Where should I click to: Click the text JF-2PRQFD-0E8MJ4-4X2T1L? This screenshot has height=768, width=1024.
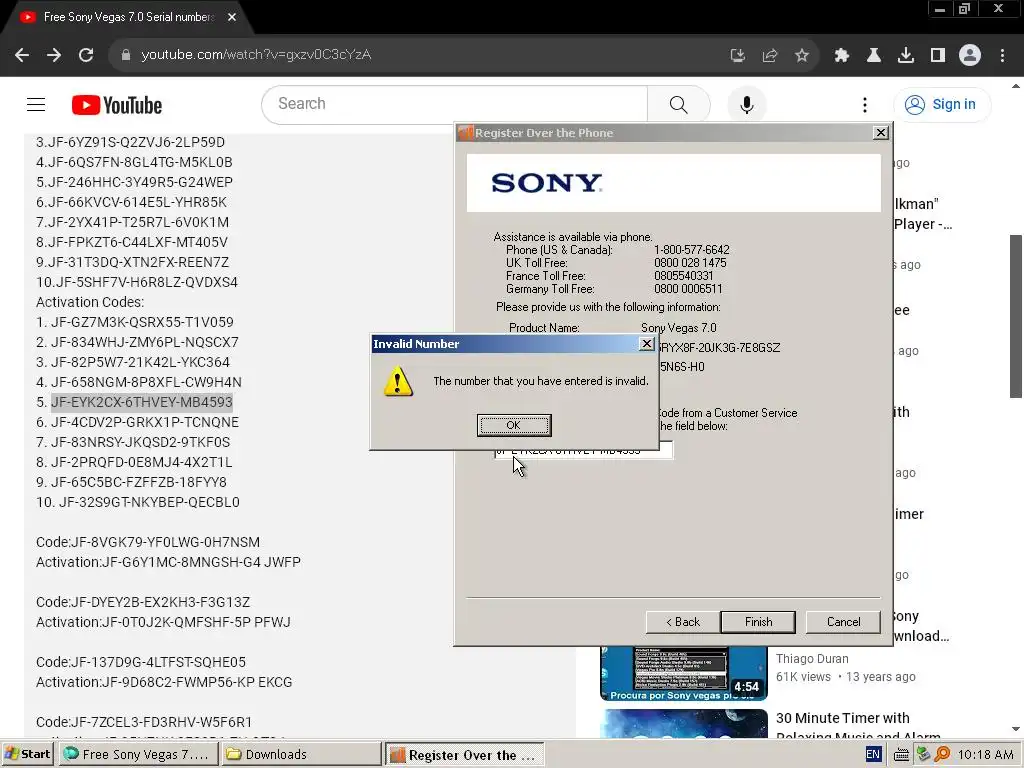(x=141, y=462)
